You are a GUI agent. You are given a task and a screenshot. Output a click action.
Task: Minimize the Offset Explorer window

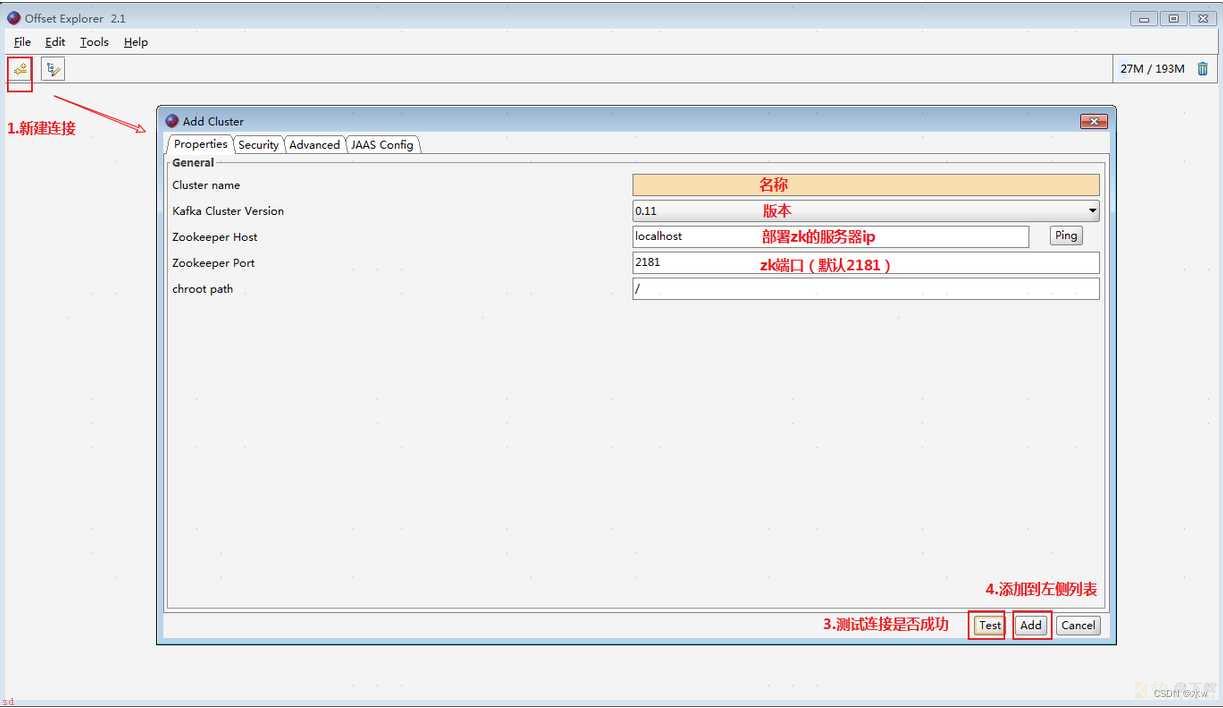pos(1144,18)
